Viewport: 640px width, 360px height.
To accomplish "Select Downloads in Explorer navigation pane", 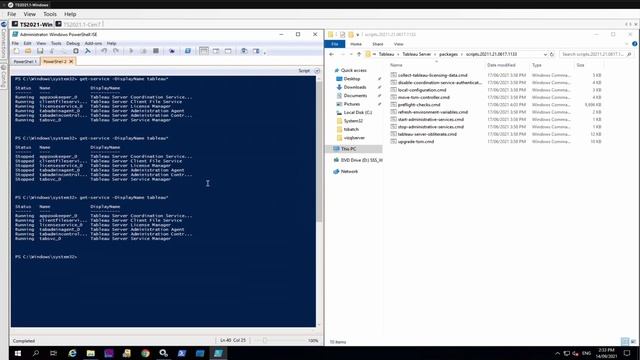I will [x=355, y=87].
